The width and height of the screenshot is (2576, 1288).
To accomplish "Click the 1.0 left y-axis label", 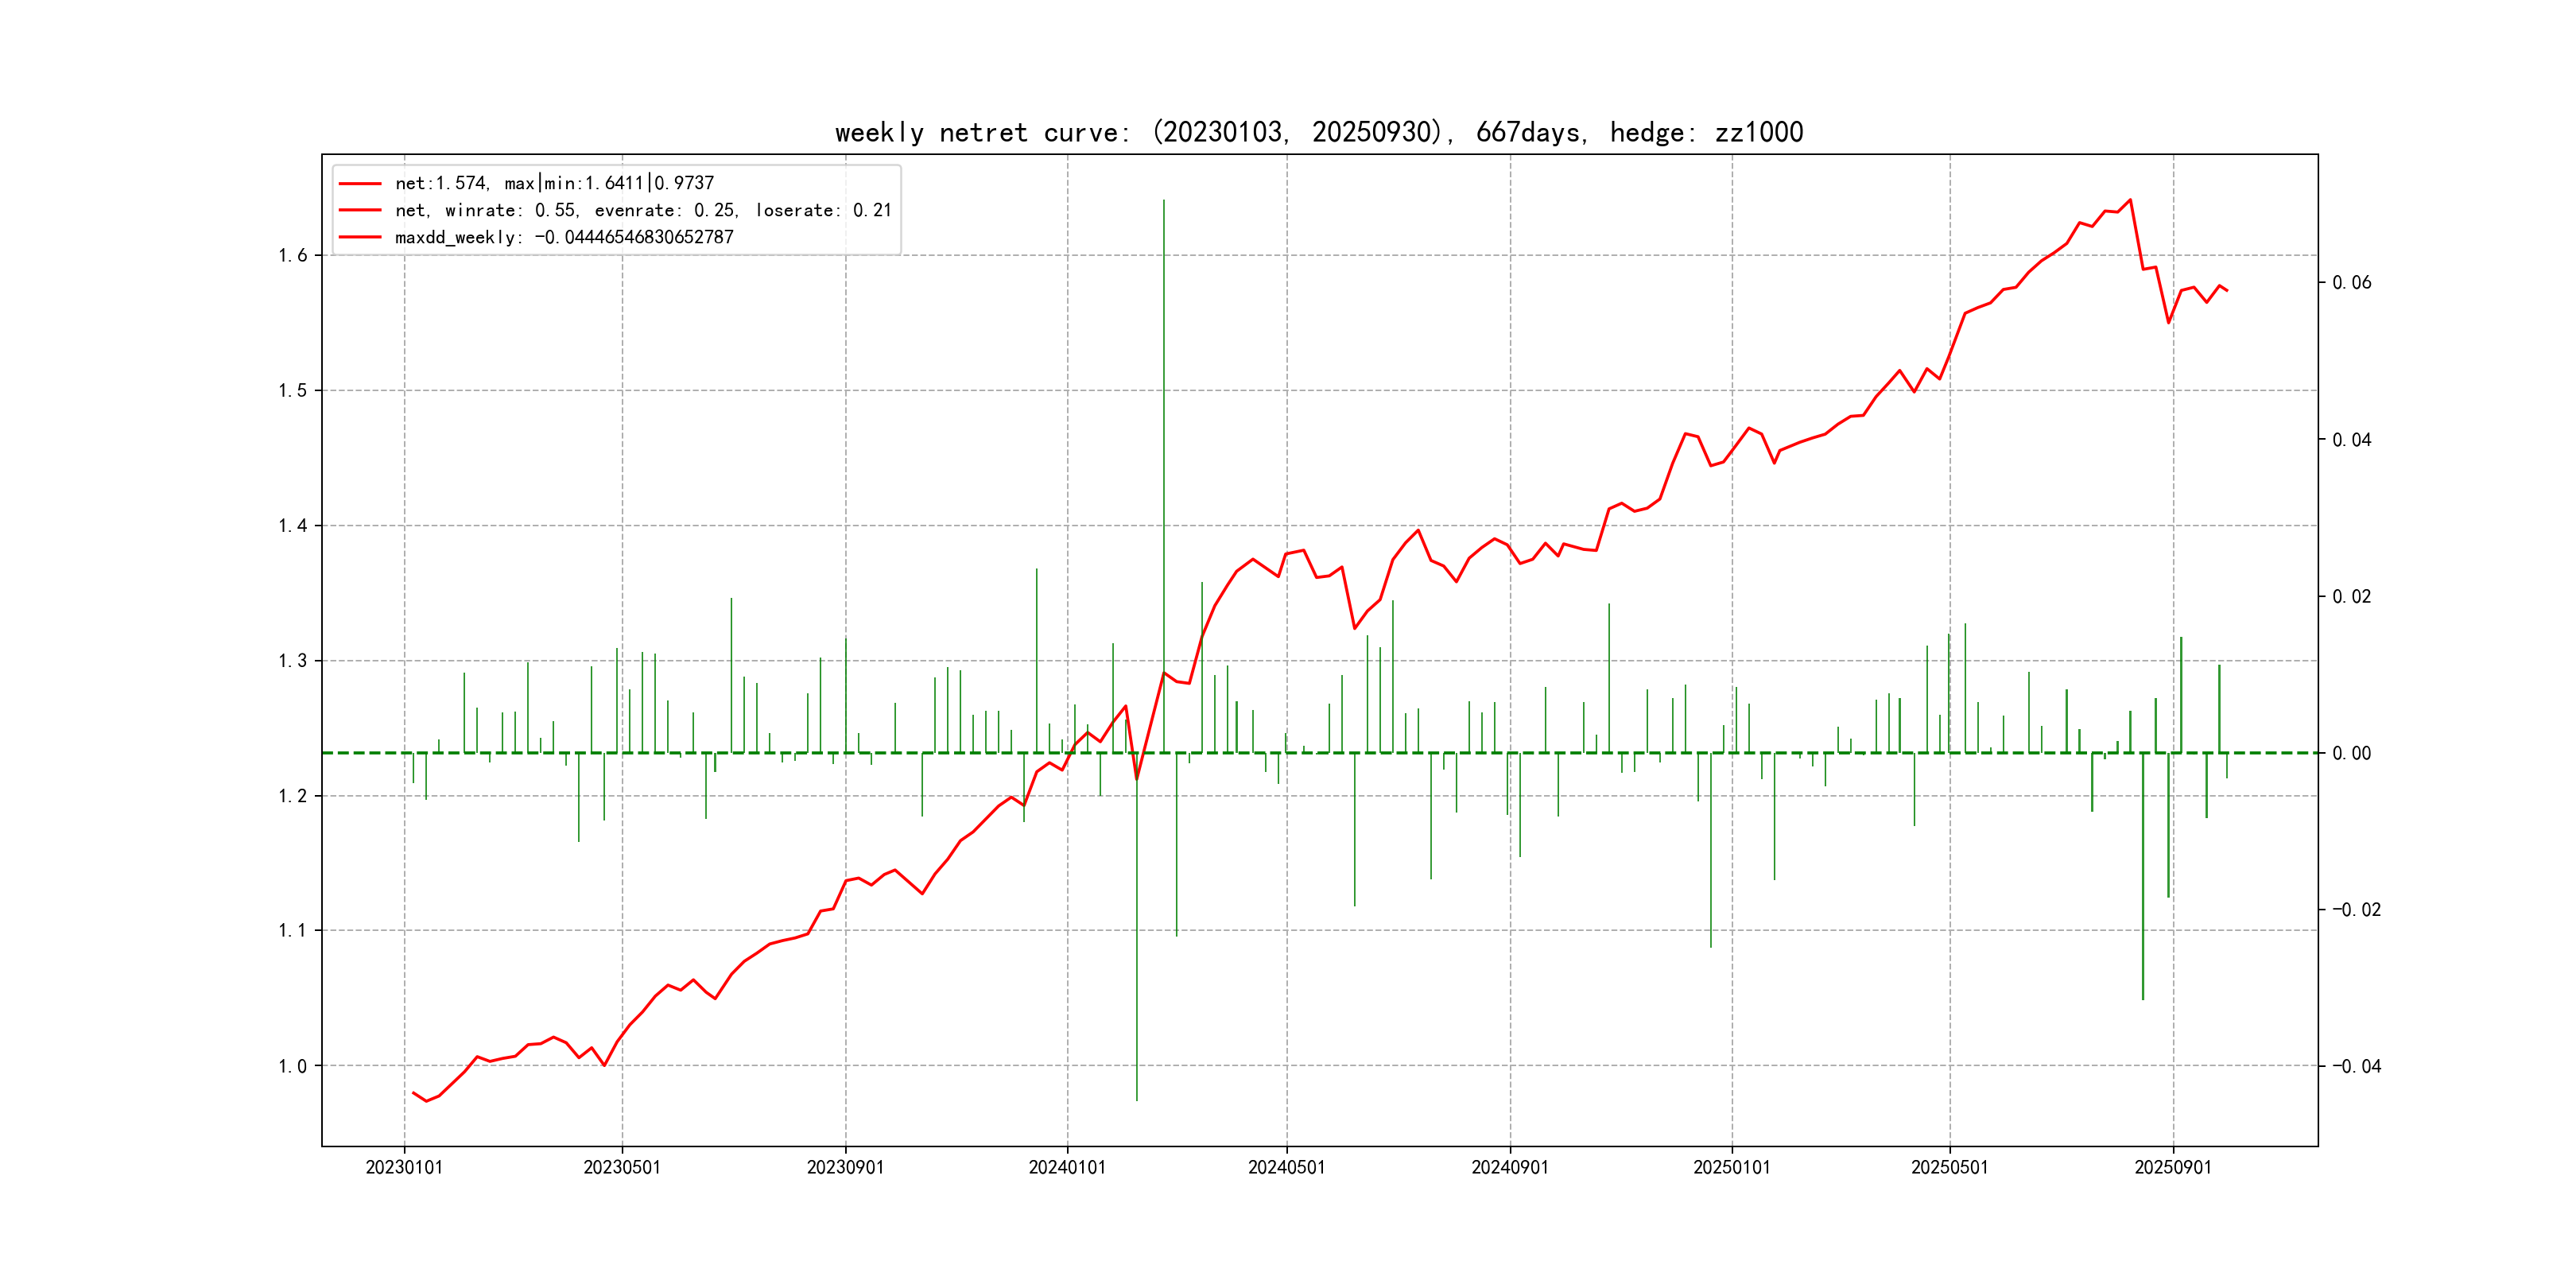I will (x=293, y=1067).
